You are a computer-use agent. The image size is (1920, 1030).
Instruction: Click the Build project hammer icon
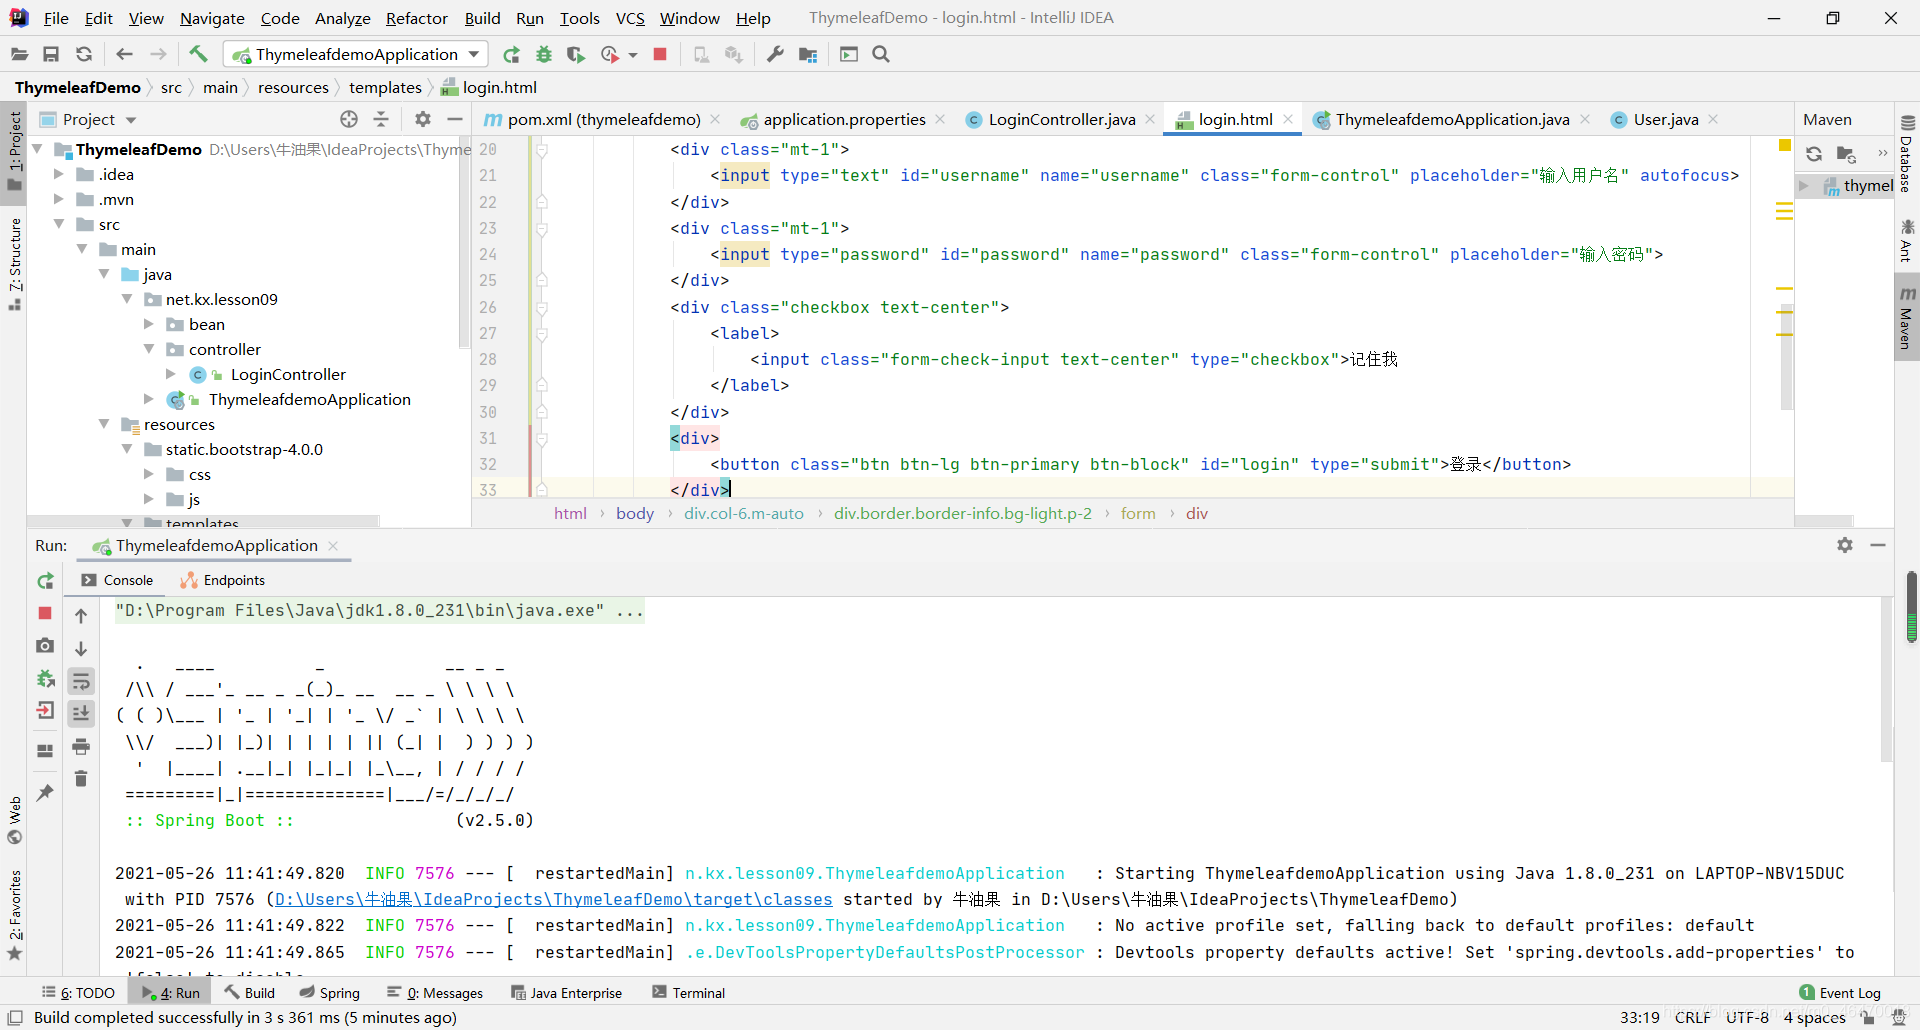point(198,54)
